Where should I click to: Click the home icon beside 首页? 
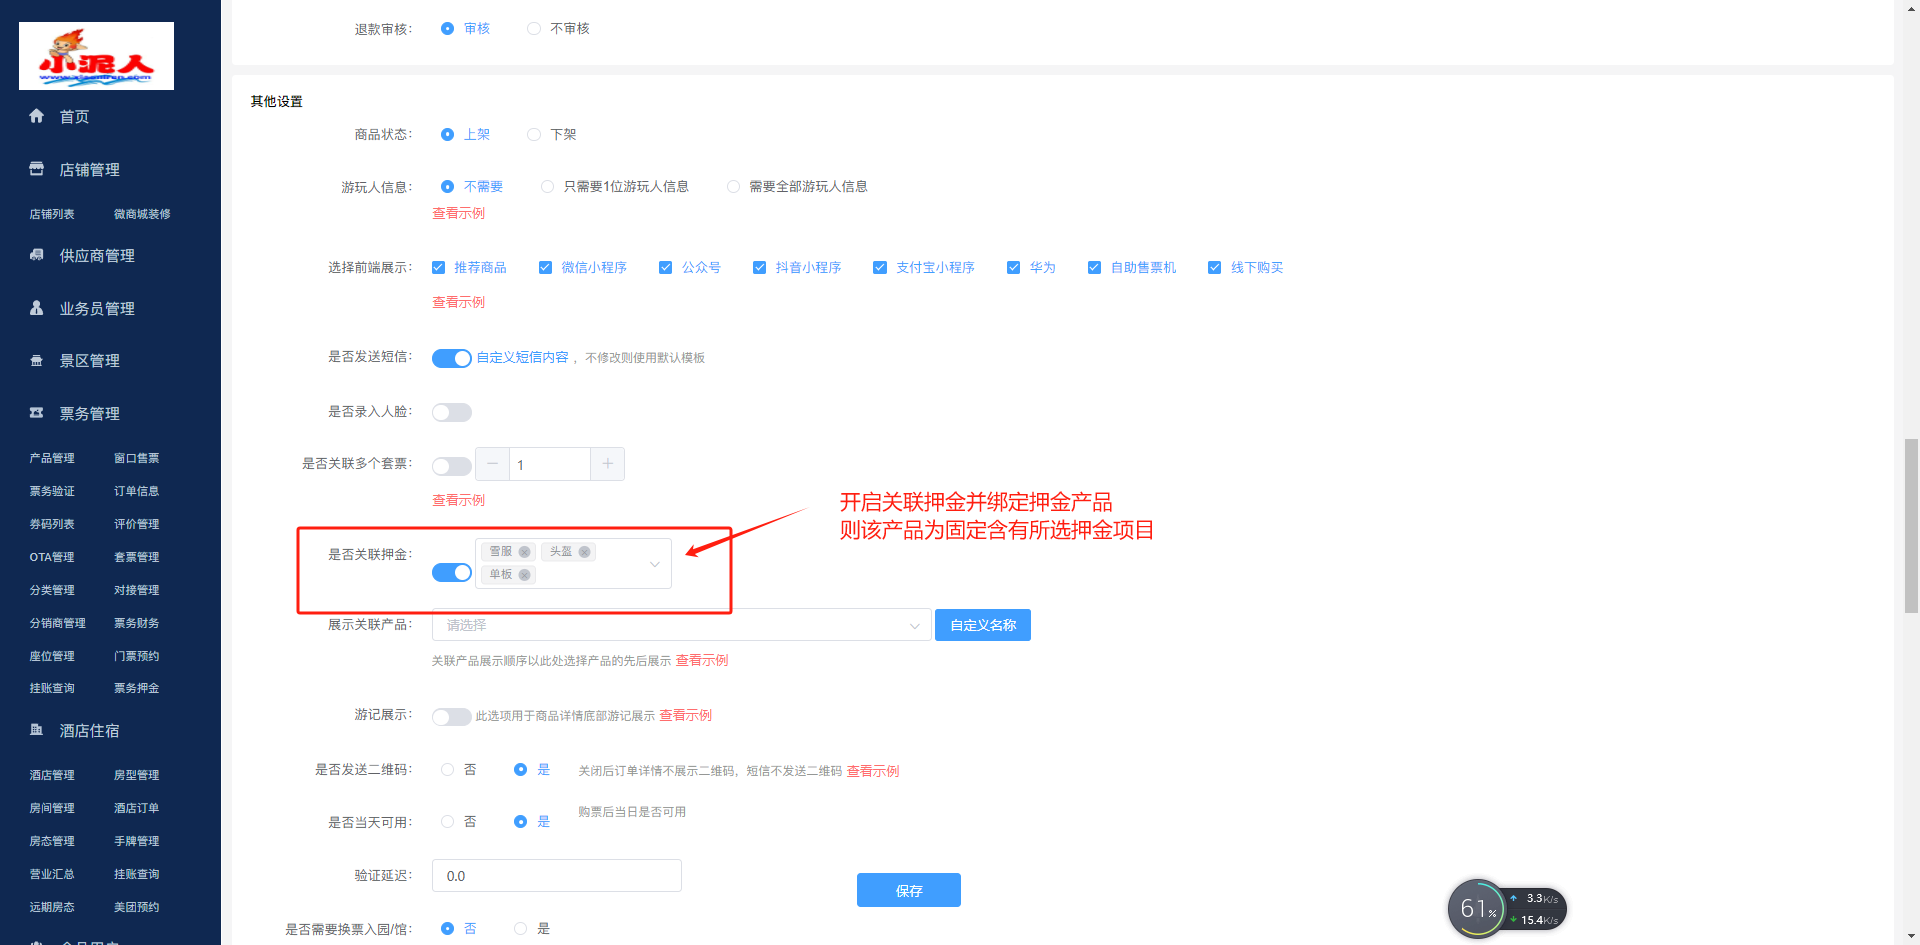tap(37, 116)
